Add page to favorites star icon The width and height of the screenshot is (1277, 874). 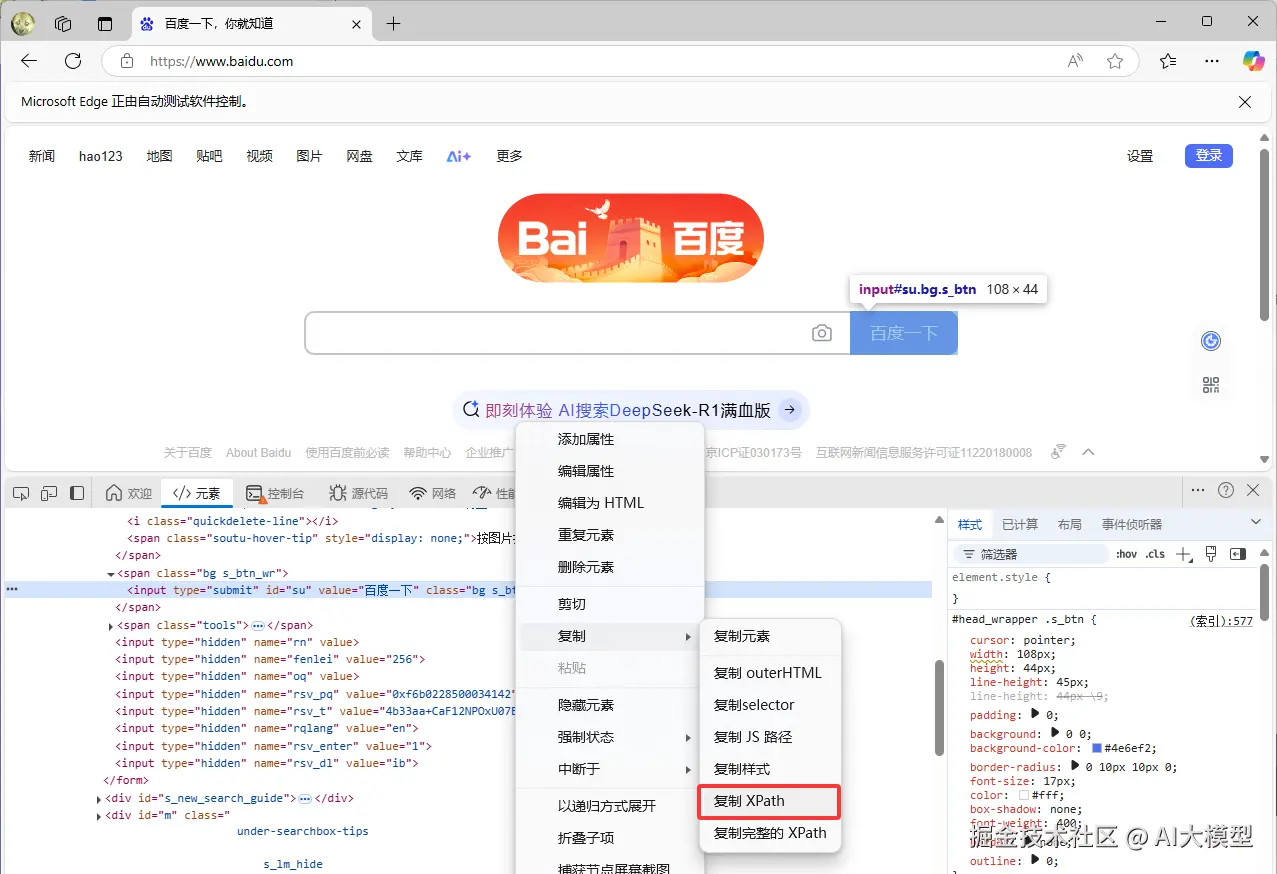(x=1115, y=61)
